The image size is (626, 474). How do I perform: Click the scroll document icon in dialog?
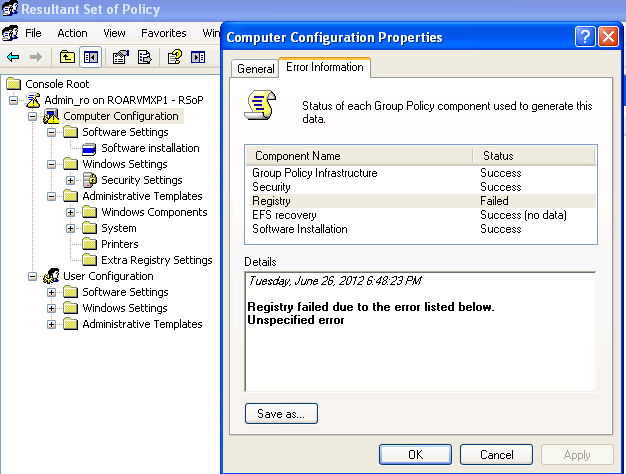tap(260, 105)
